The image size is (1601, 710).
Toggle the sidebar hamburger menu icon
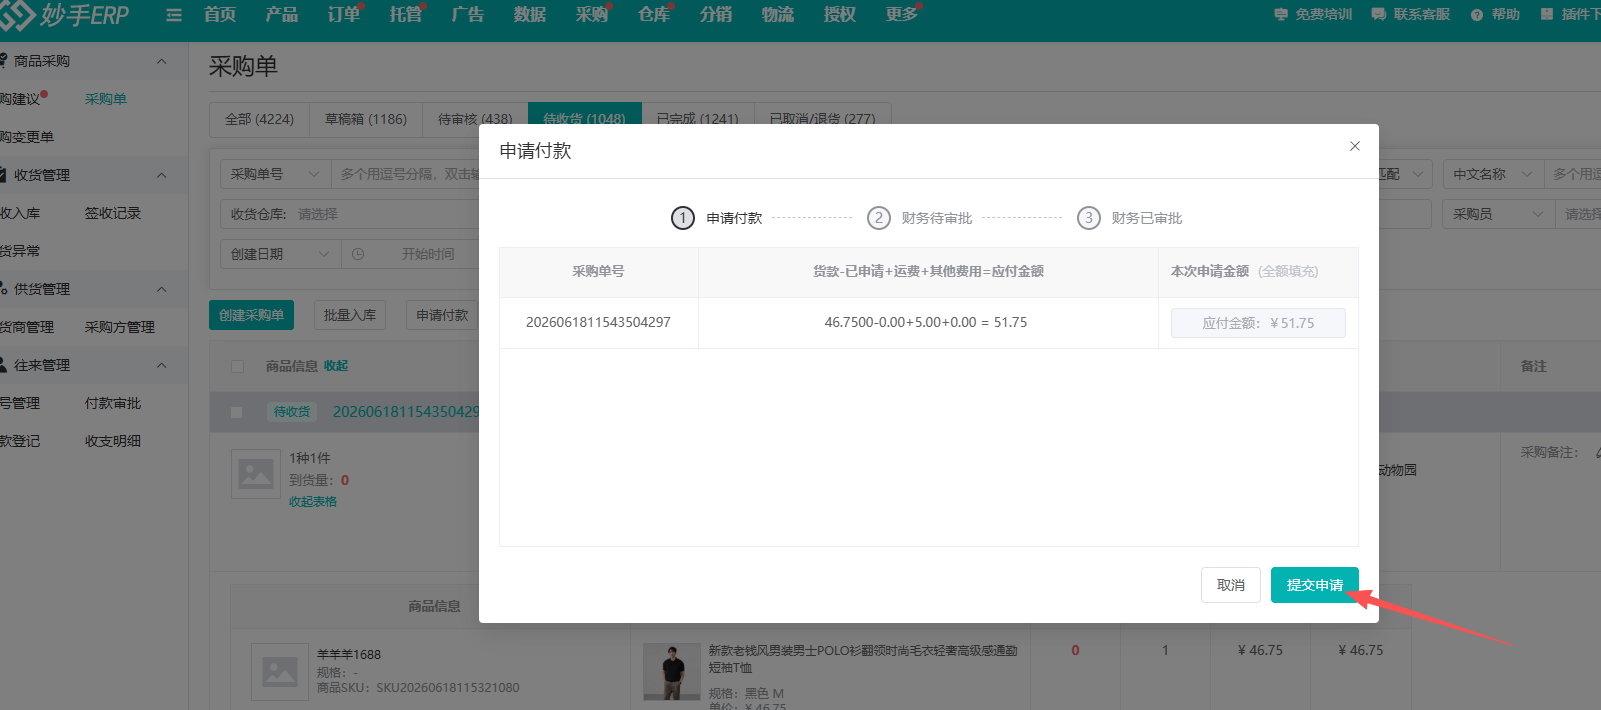pos(174,15)
